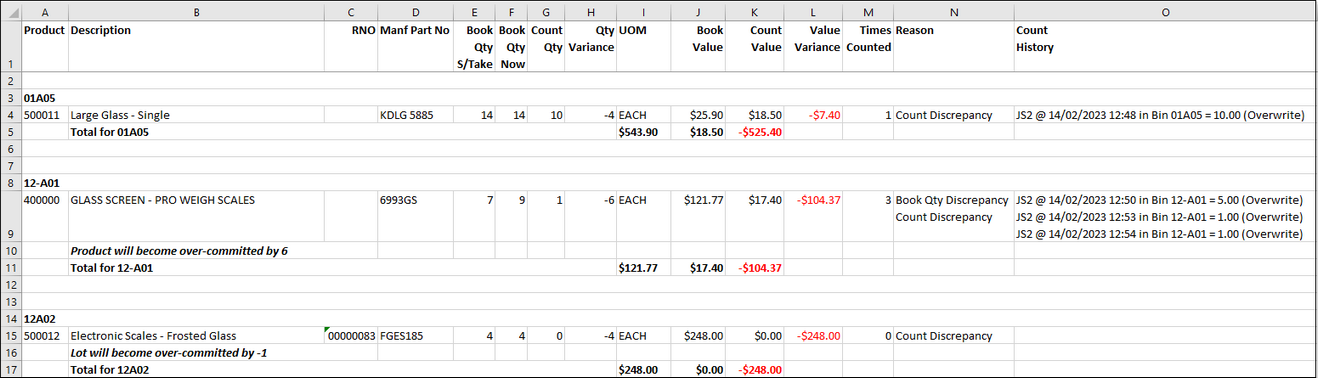The height and width of the screenshot is (378, 1318).
Task: Select column B header
Action: (196, 11)
